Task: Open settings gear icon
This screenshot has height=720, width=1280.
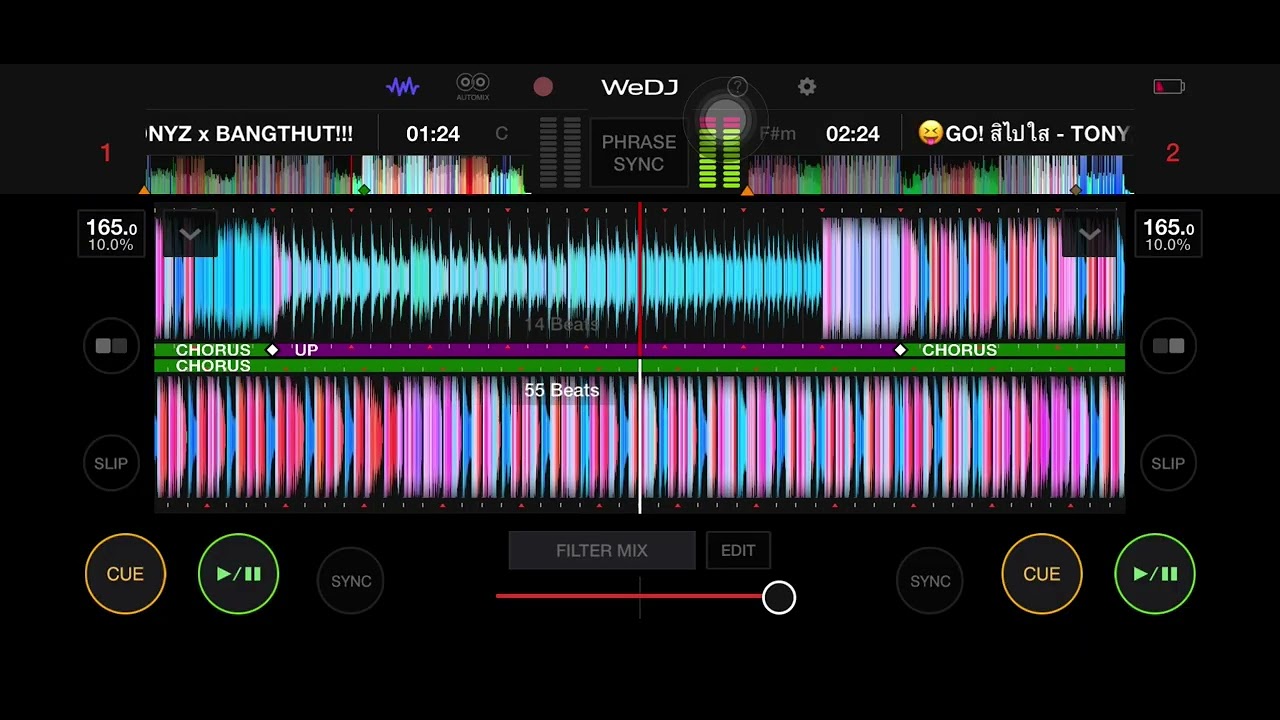Action: coord(807,87)
